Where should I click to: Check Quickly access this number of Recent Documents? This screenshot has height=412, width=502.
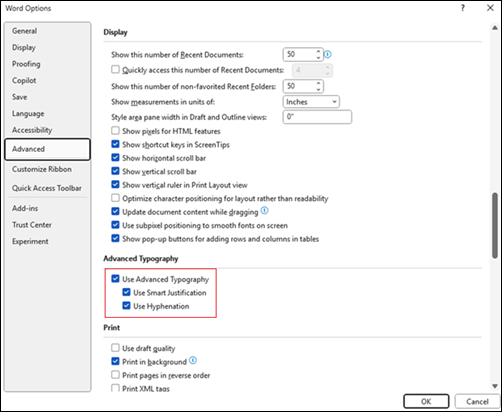[x=115, y=69]
